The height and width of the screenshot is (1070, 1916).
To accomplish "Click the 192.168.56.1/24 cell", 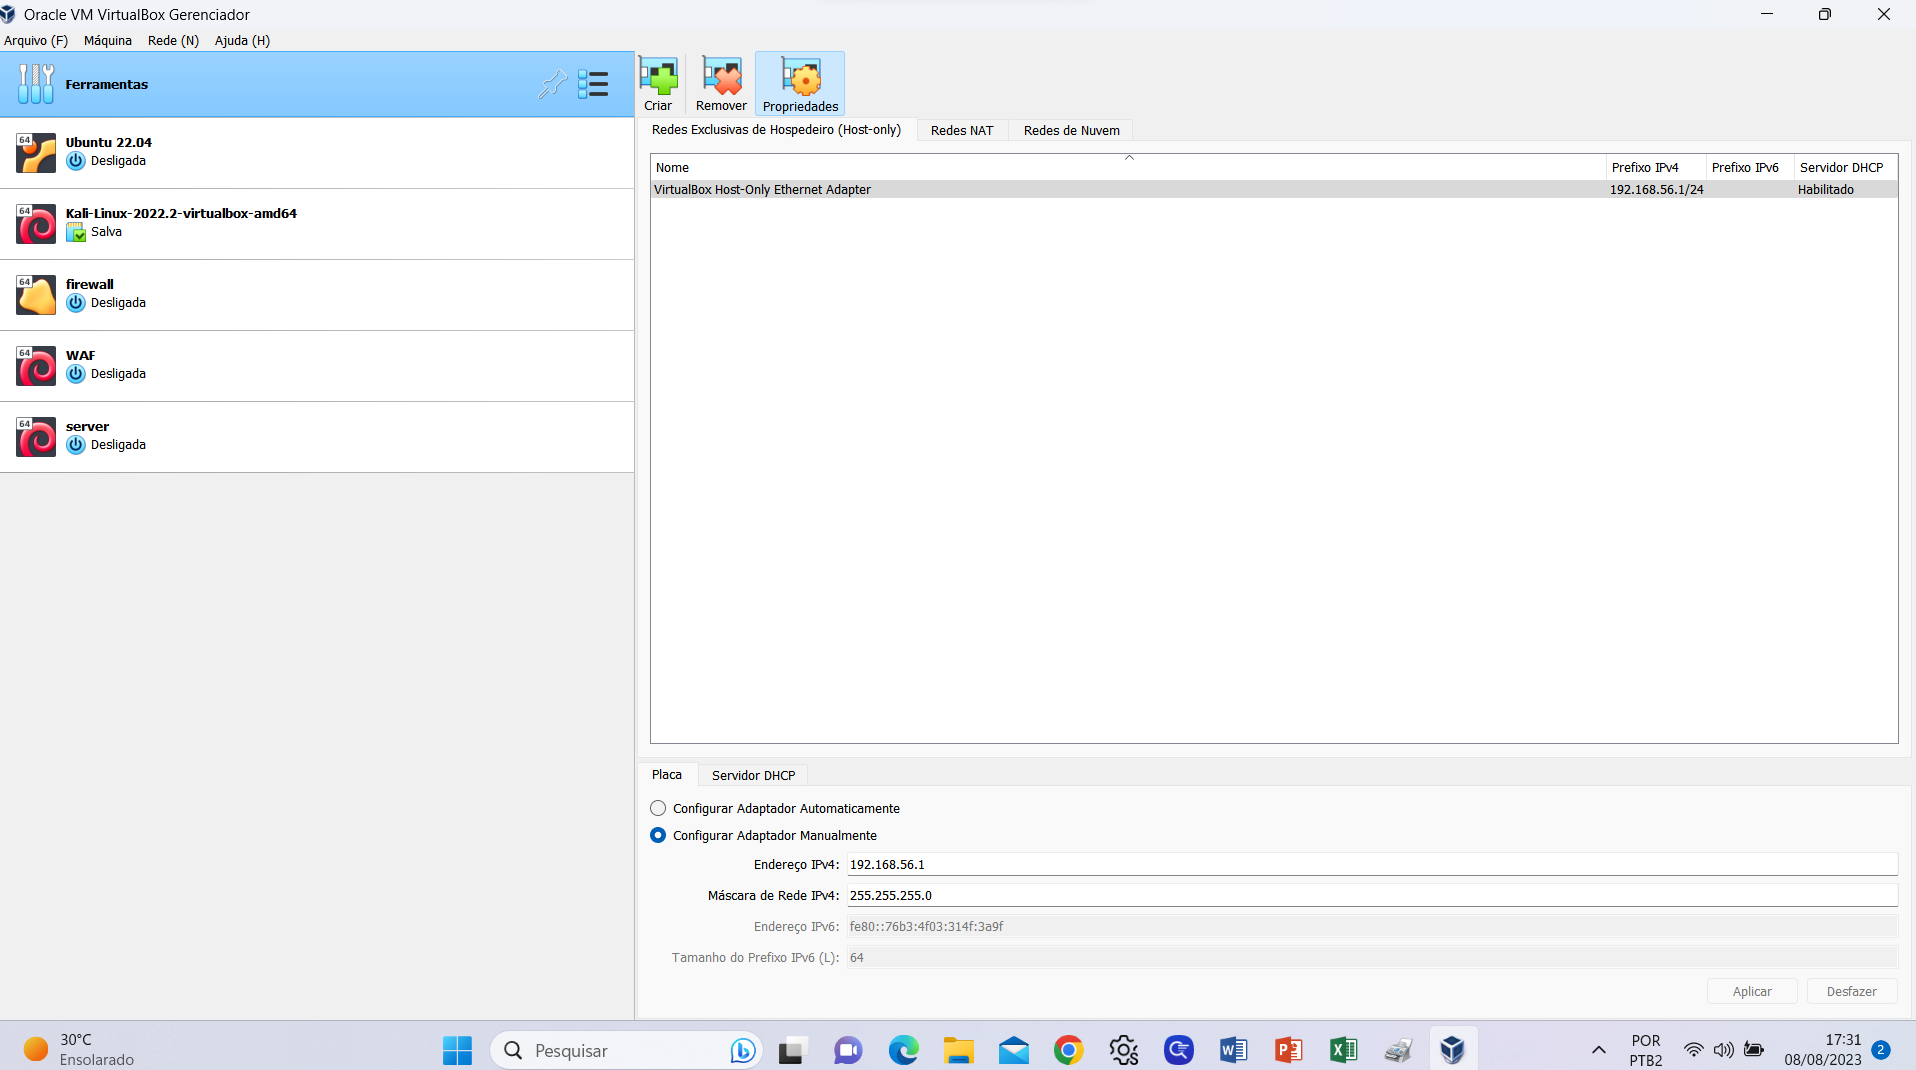I will (1656, 189).
